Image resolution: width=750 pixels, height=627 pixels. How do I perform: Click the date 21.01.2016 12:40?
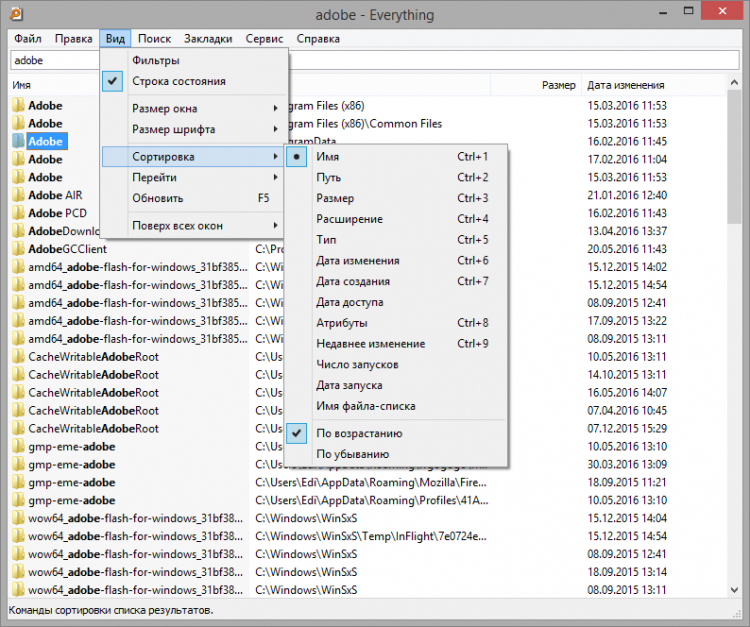[627, 195]
